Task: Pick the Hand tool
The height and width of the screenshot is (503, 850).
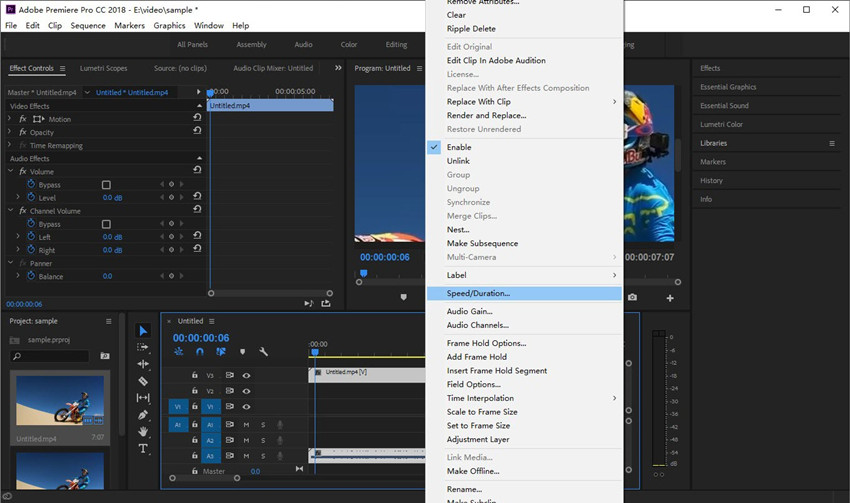Action: (x=143, y=431)
